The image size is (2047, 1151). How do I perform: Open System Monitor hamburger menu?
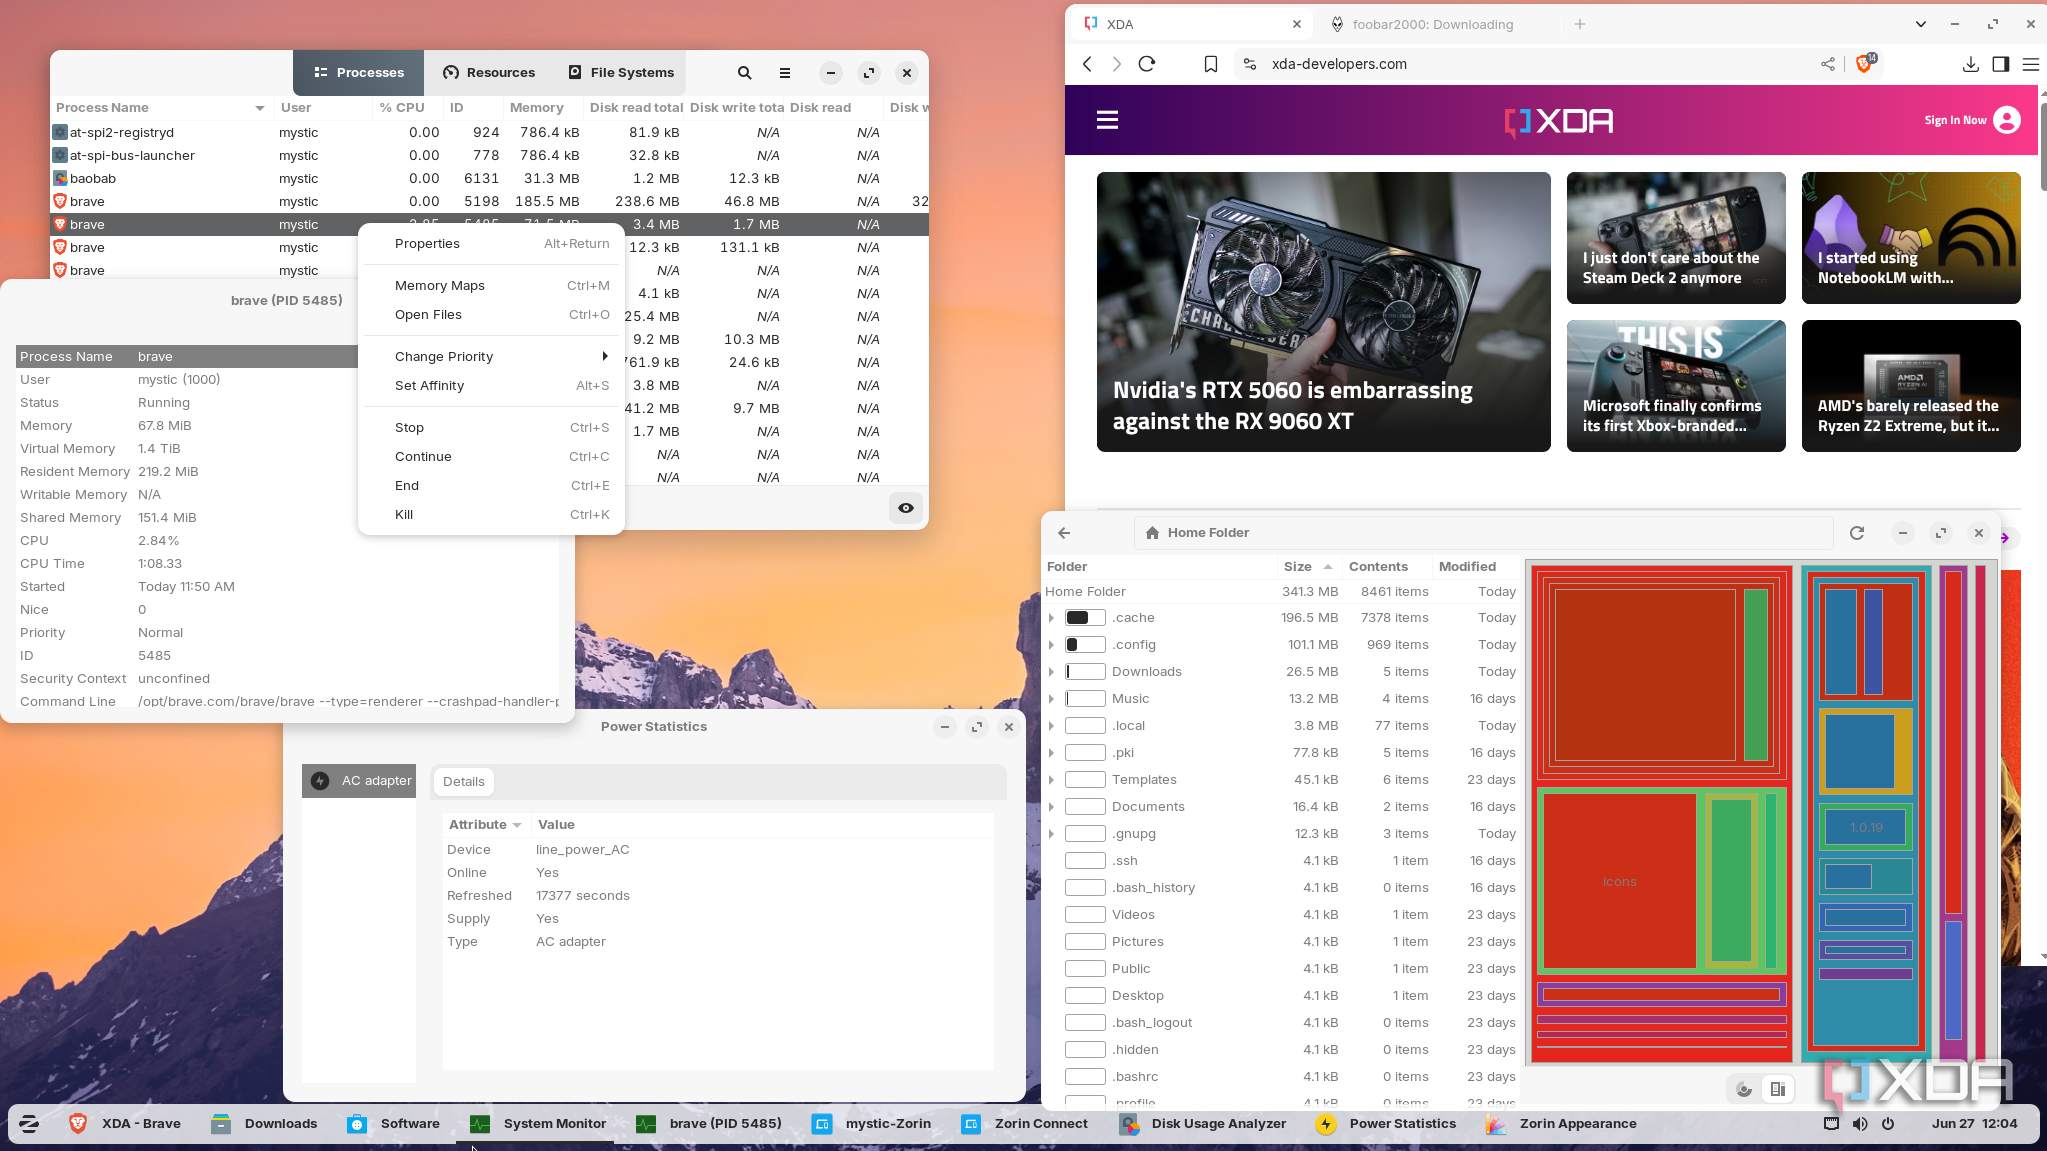tap(785, 73)
